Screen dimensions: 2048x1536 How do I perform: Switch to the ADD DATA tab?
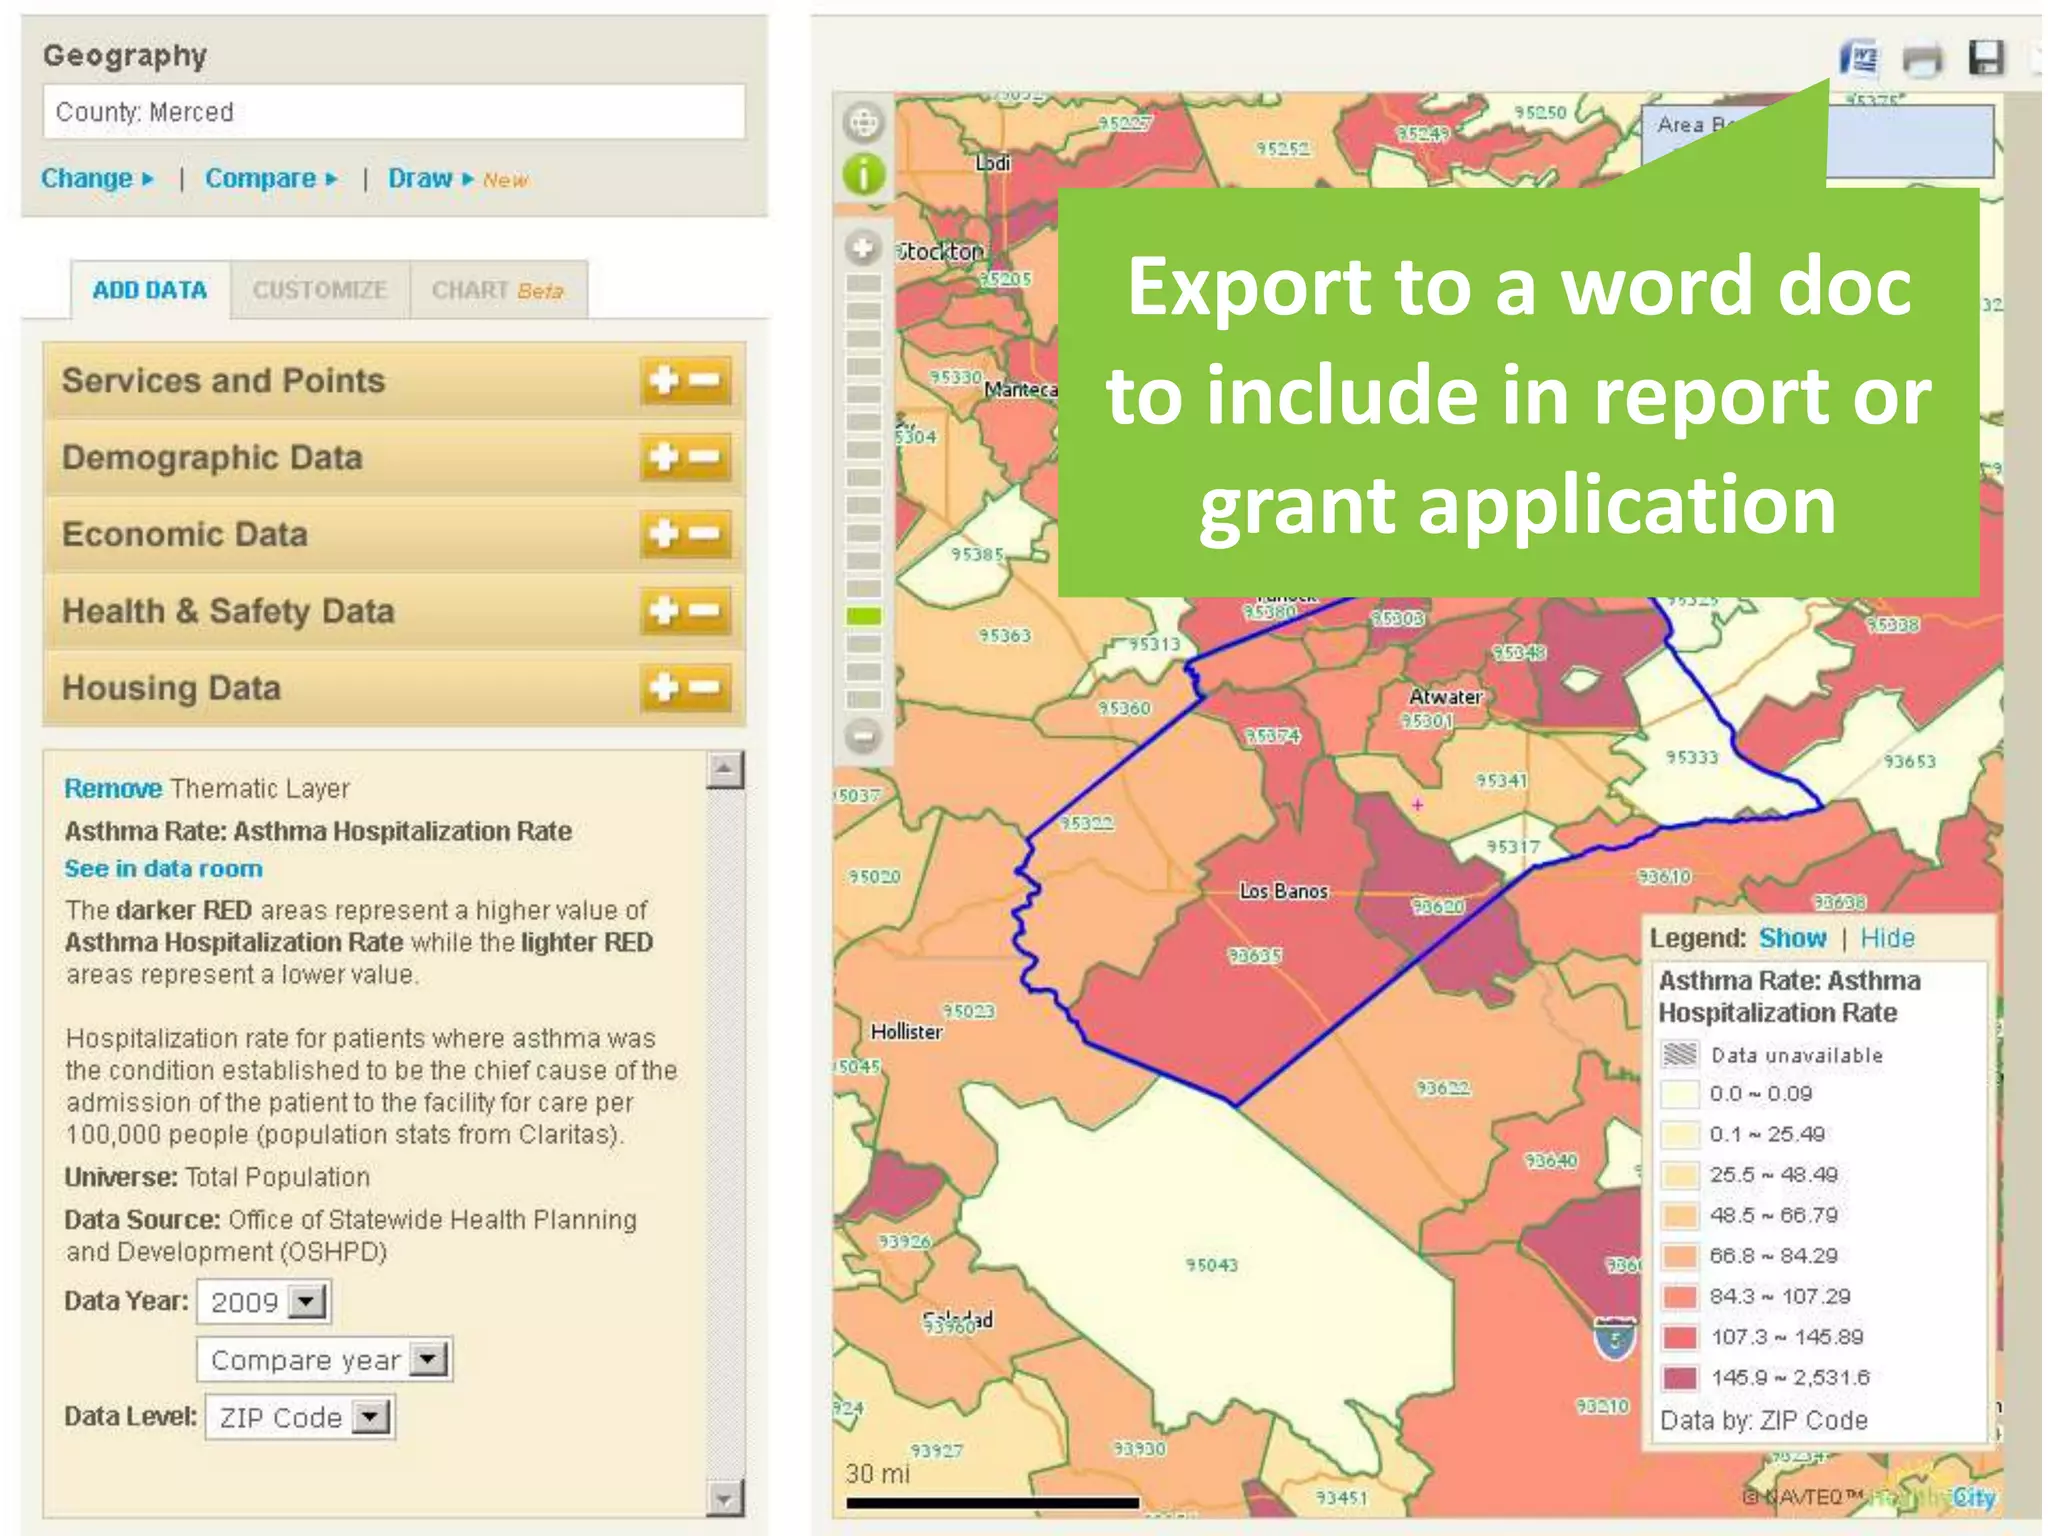pos(150,290)
